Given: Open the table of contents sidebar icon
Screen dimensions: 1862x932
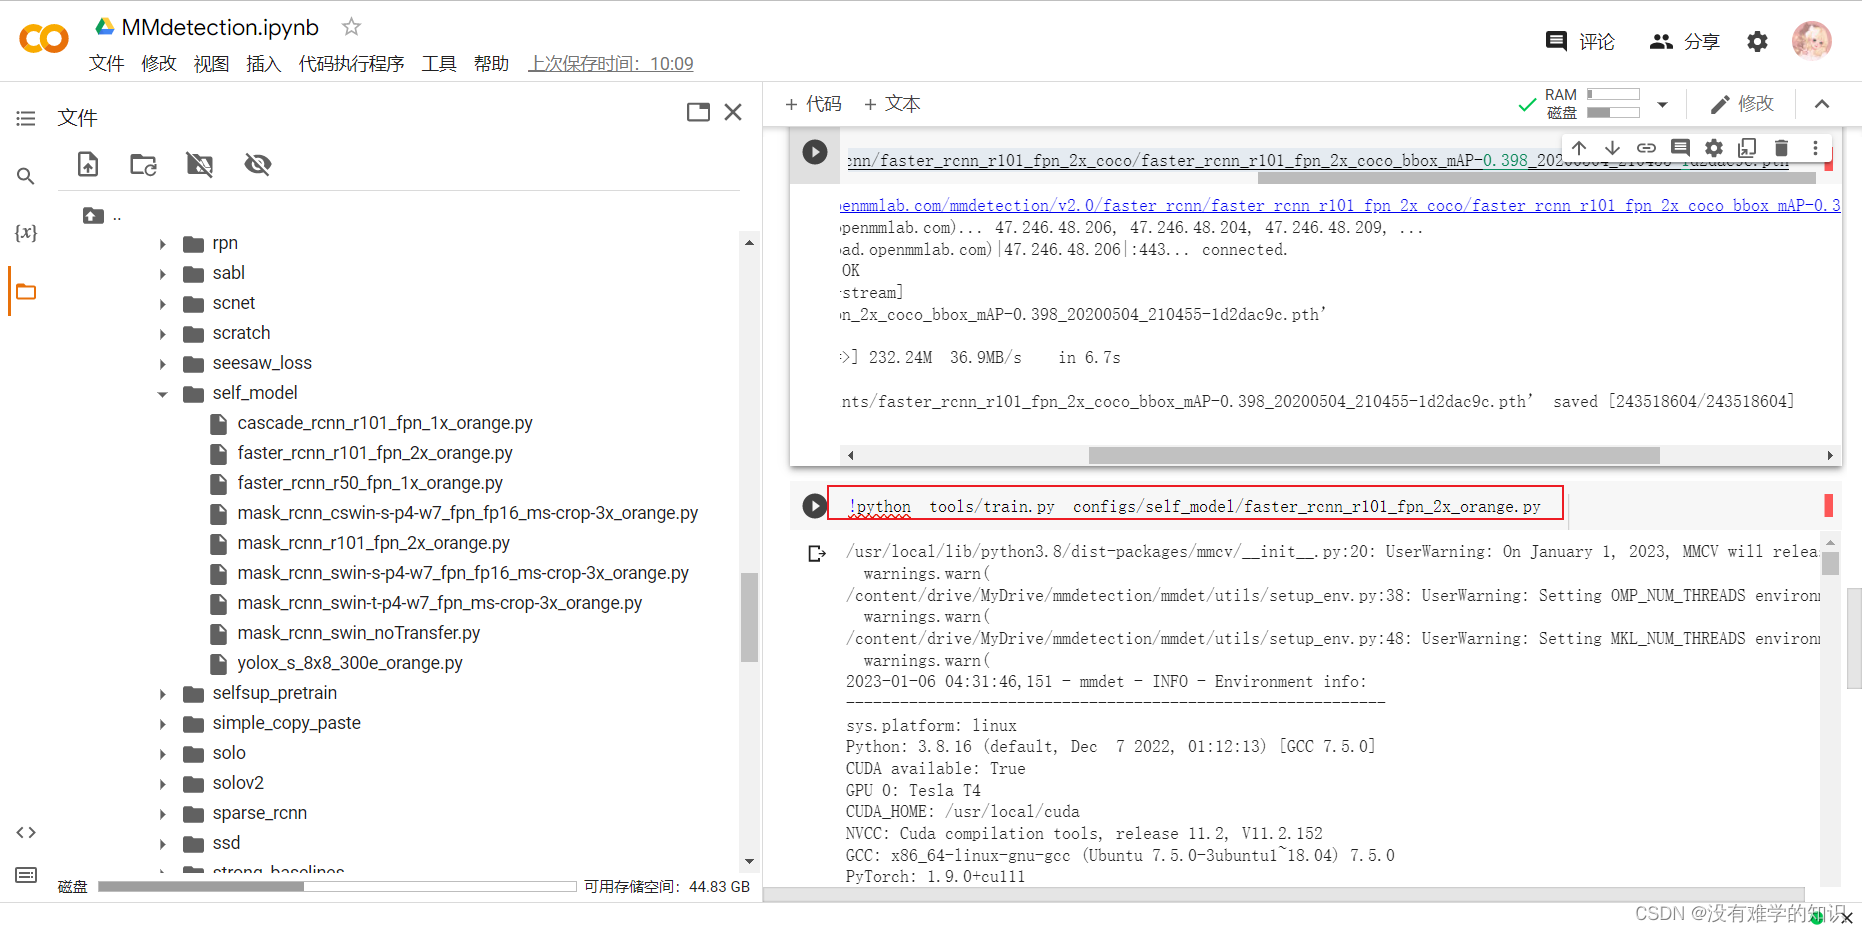Looking at the screenshot, I should click(26, 118).
